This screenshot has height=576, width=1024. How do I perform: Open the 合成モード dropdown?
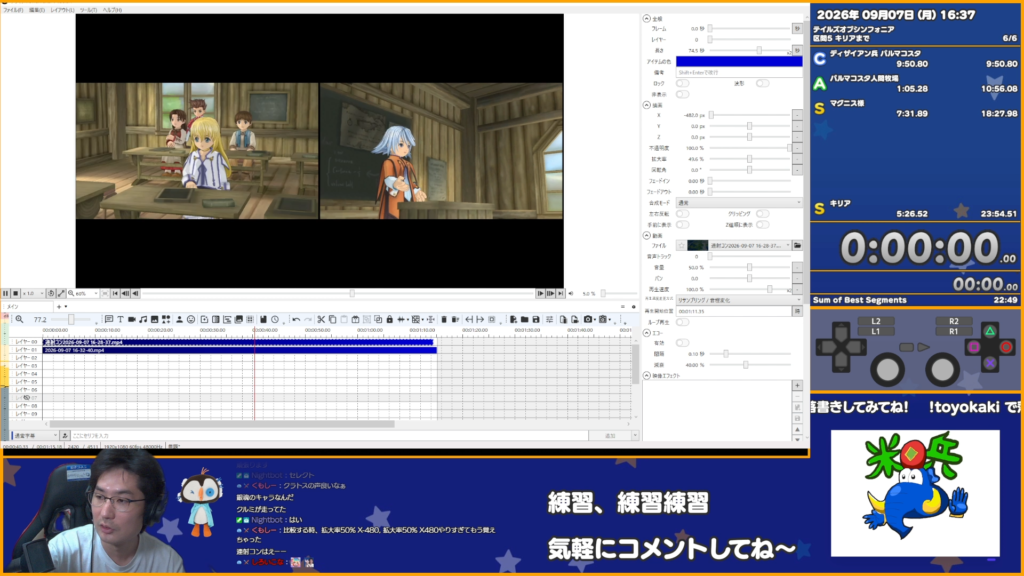[739, 203]
